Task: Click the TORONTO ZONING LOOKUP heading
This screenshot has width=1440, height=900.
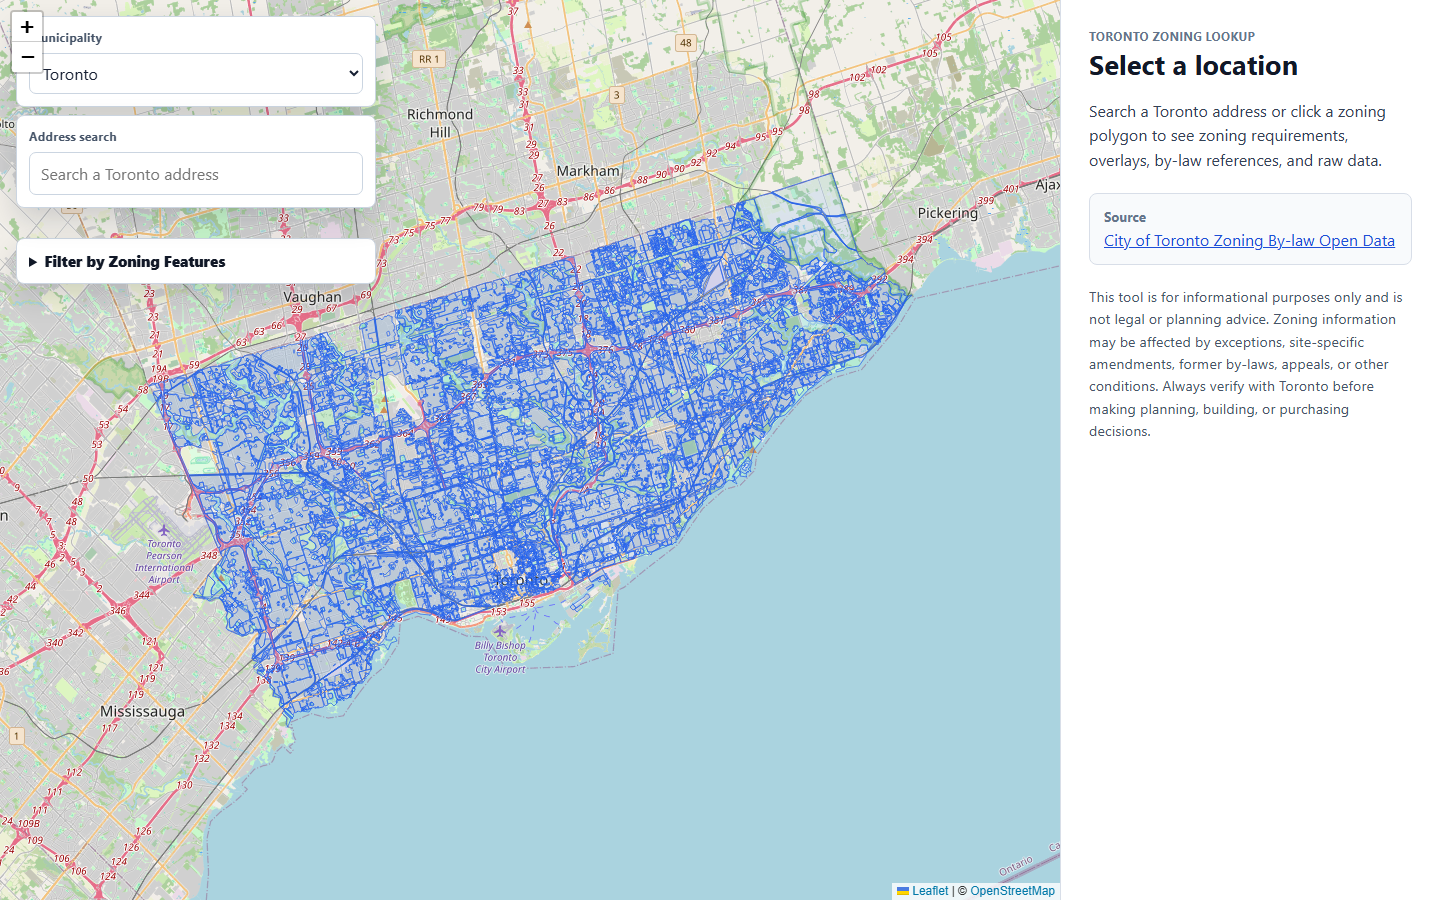Action: (x=1172, y=36)
